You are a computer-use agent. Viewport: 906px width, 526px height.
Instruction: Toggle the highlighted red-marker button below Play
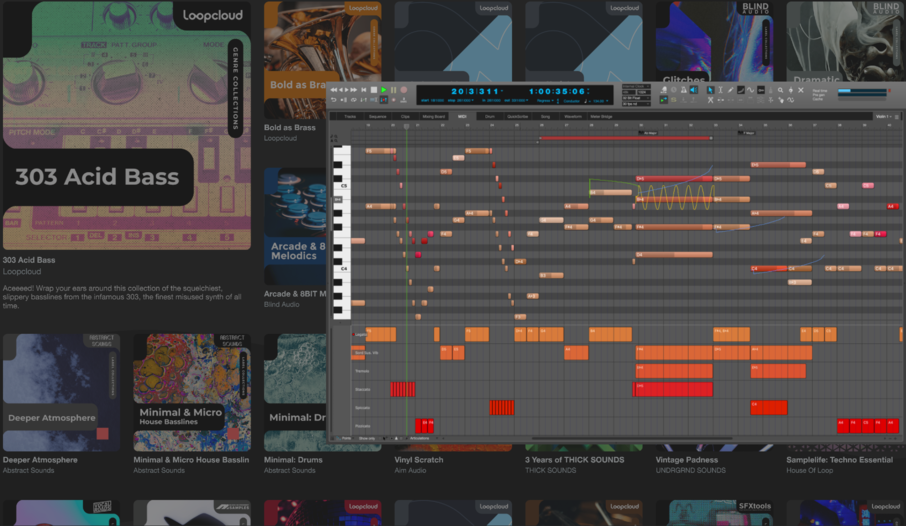384,100
